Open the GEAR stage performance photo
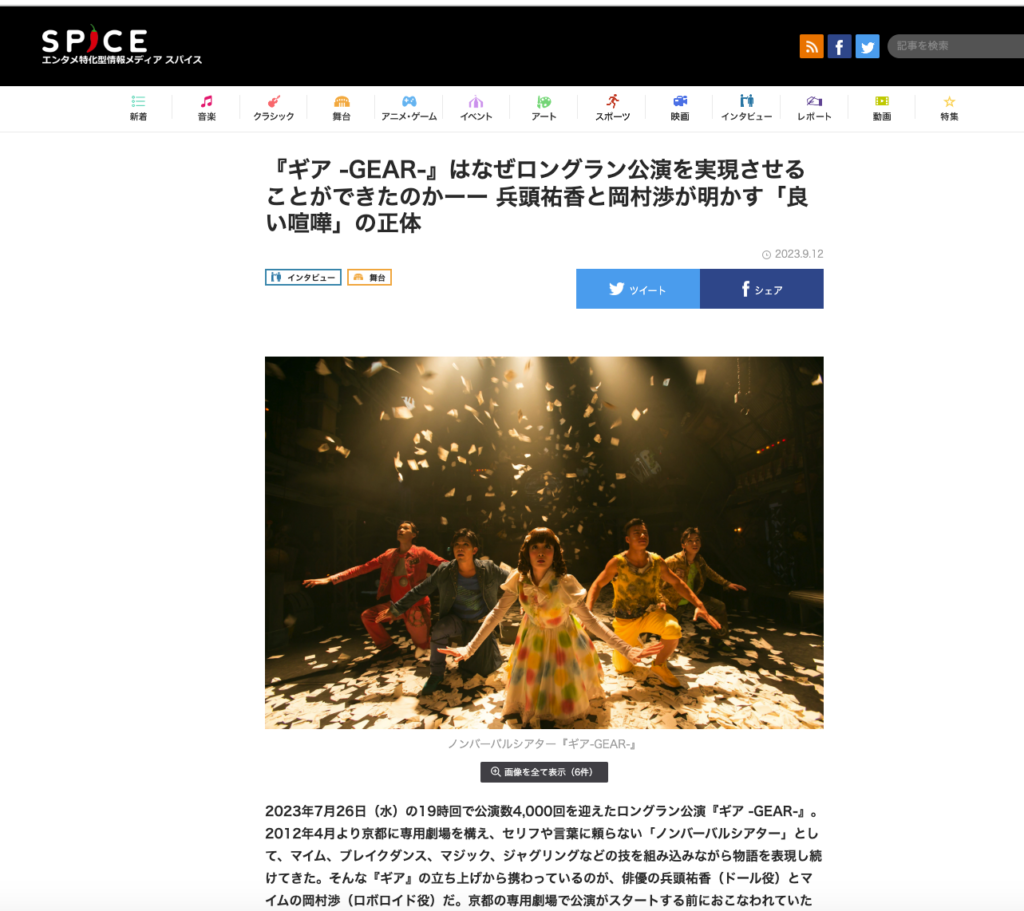 [x=544, y=543]
